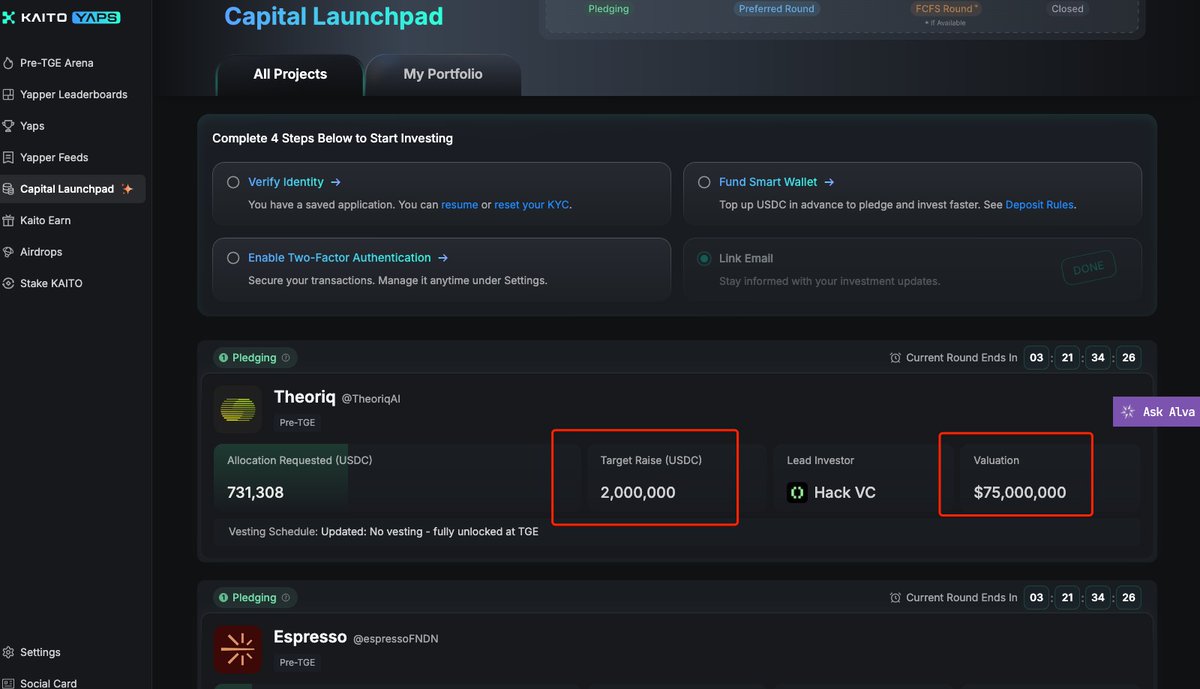Viewport: 1200px width, 689px height.
Task: Select the Fund Smart Wallet radio circle
Action: [704, 182]
